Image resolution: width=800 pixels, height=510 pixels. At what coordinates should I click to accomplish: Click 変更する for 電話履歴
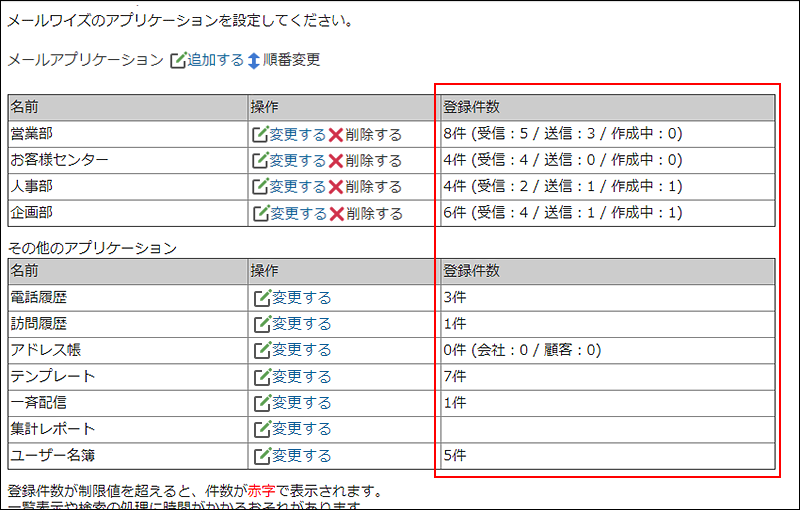[302, 298]
